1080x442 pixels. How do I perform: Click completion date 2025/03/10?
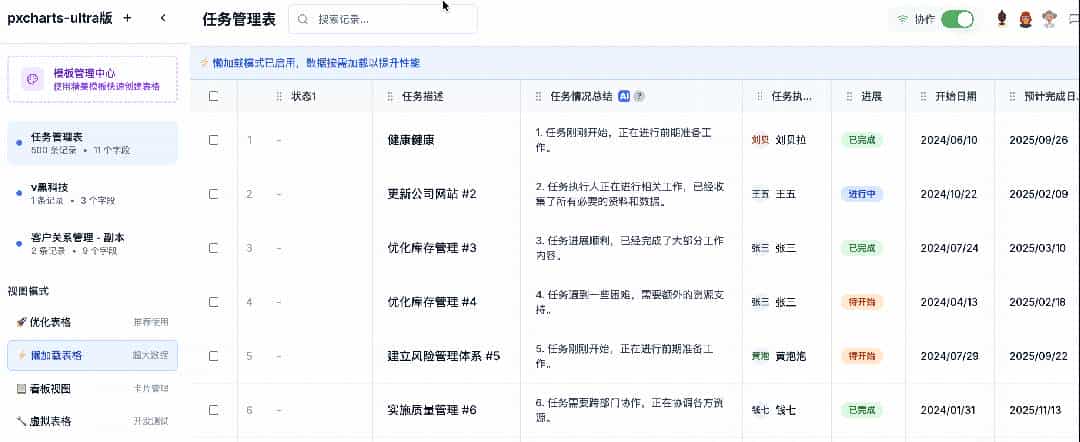pos(1038,248)
